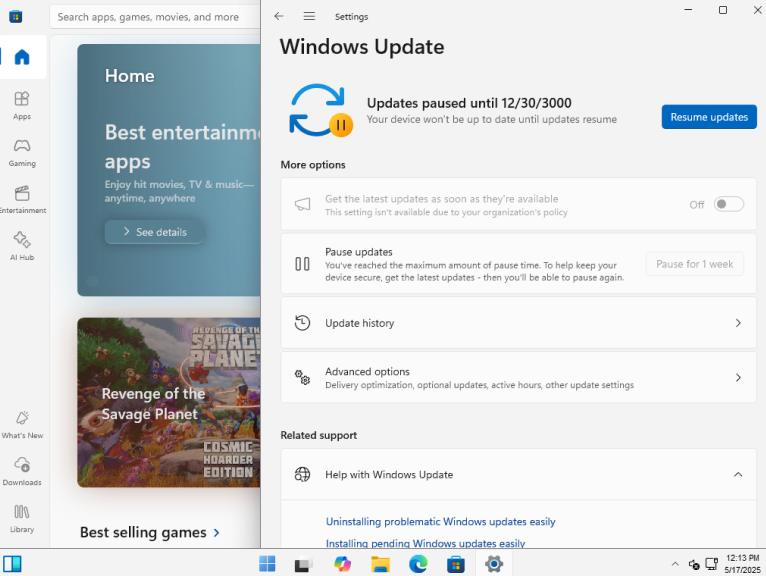The width and height of the screenshot is (766, 576).
Task: Open Advanced options chevron
Action: coord(738,377)
